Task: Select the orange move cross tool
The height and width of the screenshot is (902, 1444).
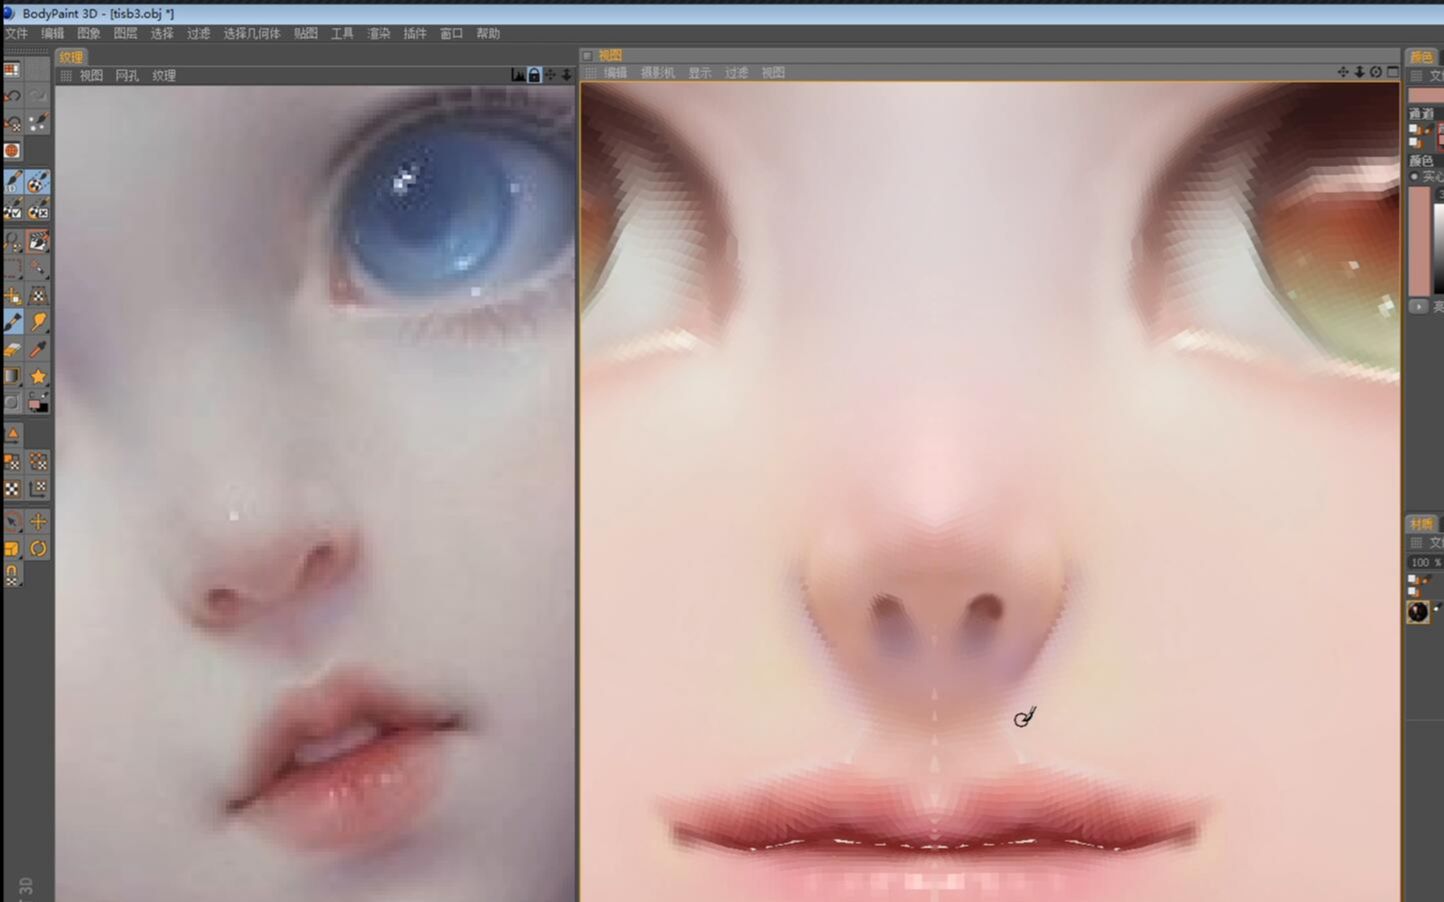Action: [38, 521]
